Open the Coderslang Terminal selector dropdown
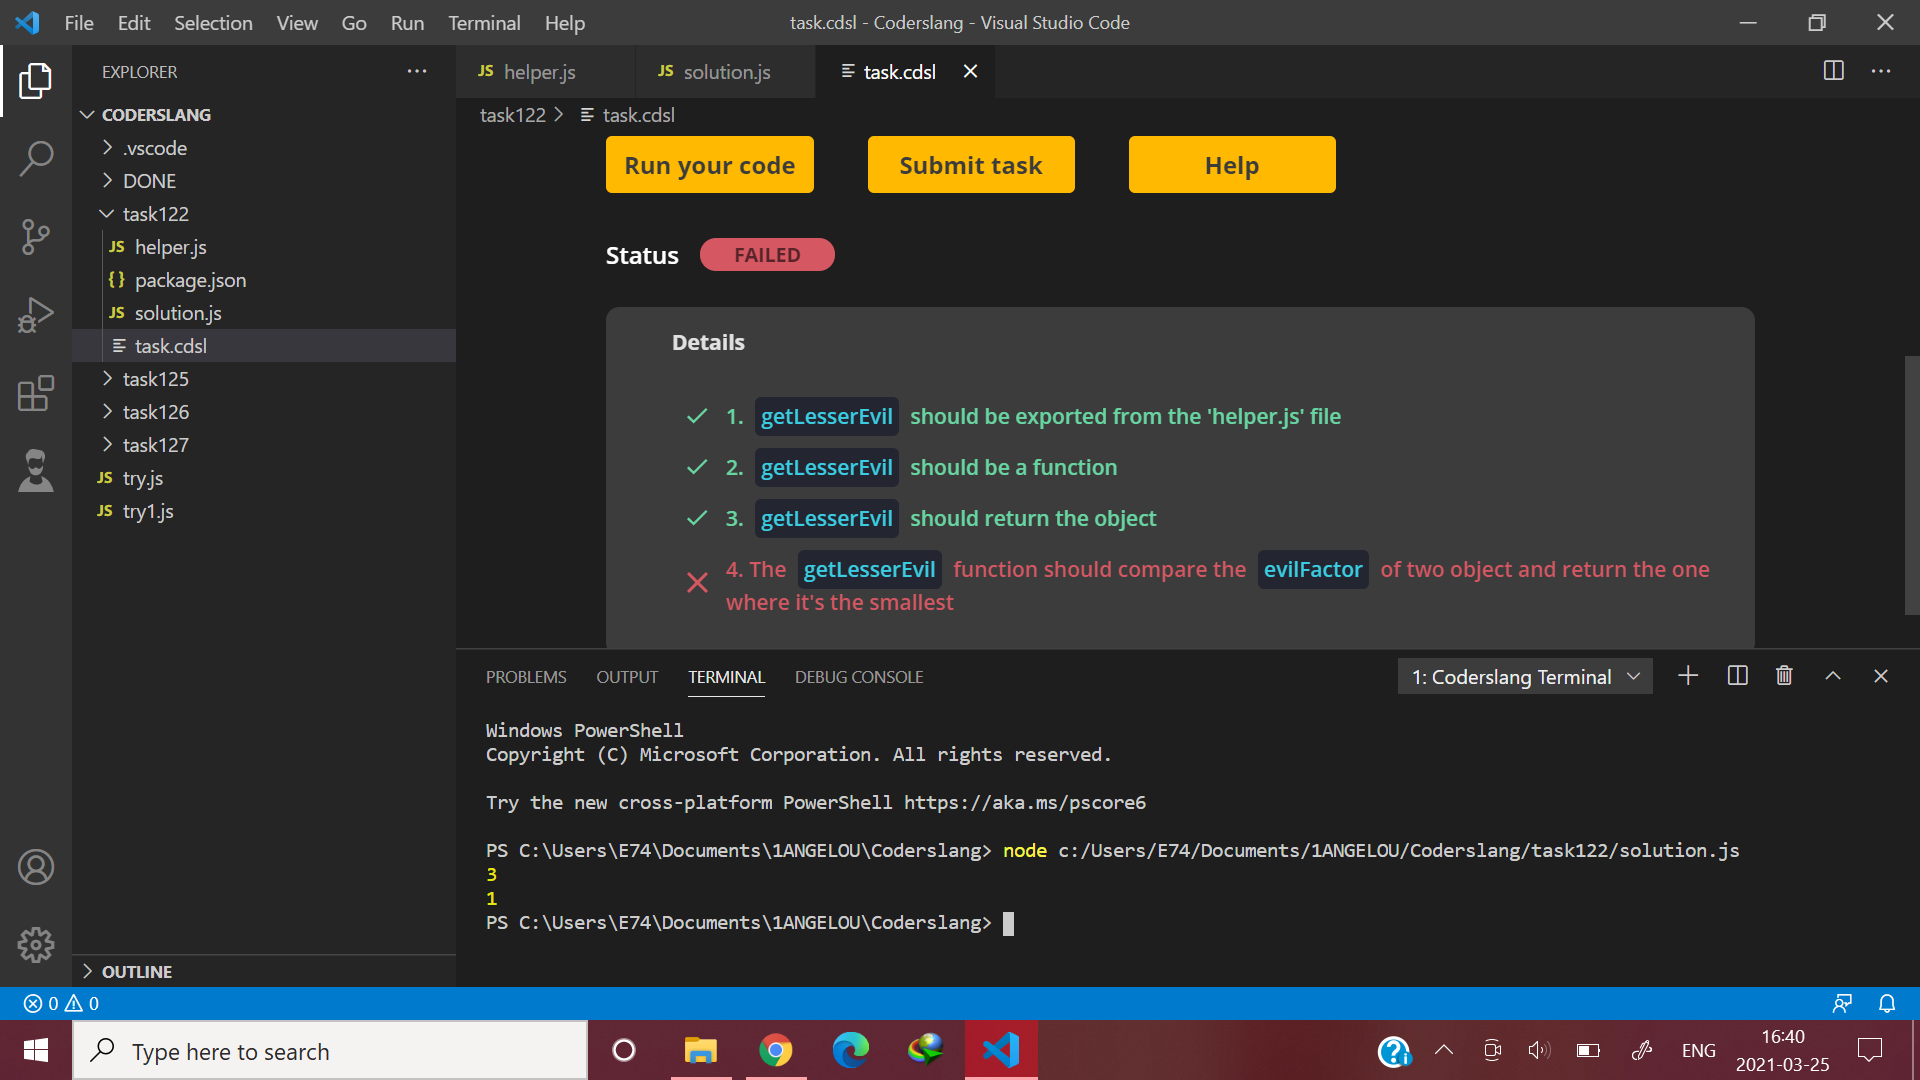This screenshot has height=1080, width=1920. pyautogui.click(x=1525, y=677)
